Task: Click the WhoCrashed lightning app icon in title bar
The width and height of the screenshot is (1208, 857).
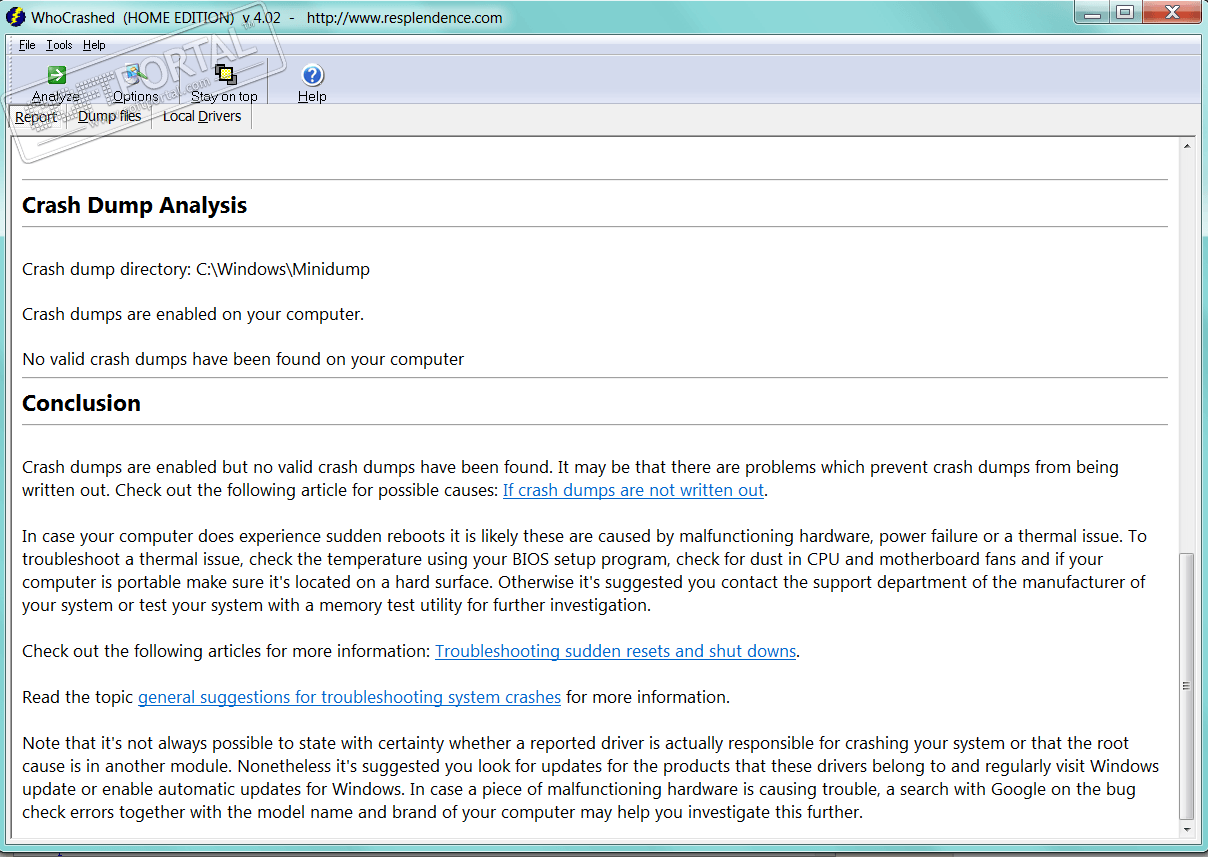Action: click(15, 17)
